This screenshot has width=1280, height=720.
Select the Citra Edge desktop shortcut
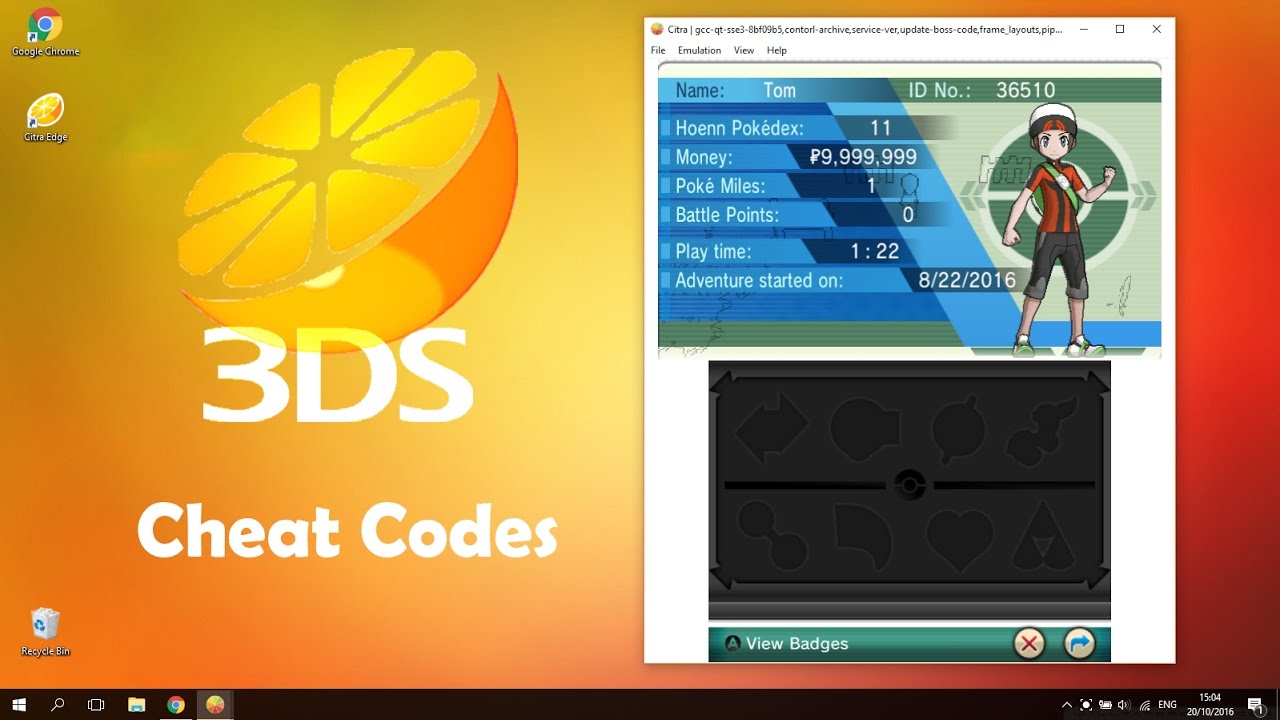click(x=45, y=118)
